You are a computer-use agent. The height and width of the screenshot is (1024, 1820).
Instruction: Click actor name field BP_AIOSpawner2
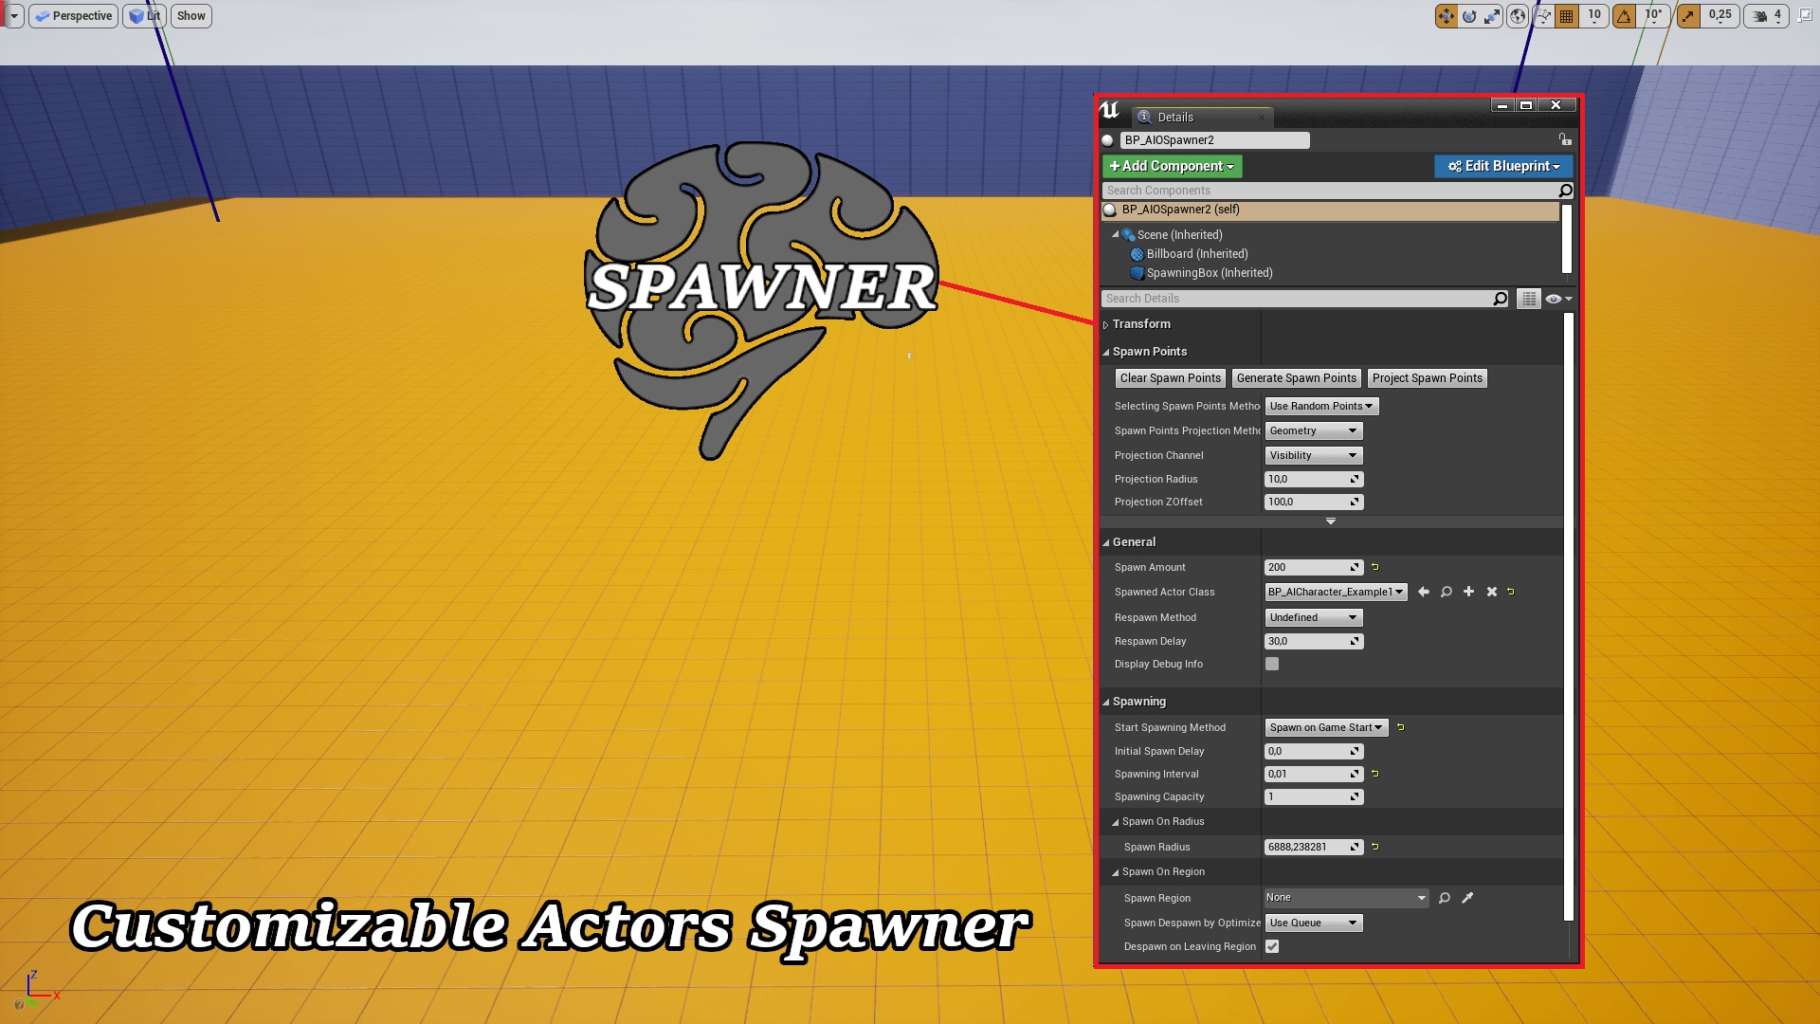pos(1214,140)
